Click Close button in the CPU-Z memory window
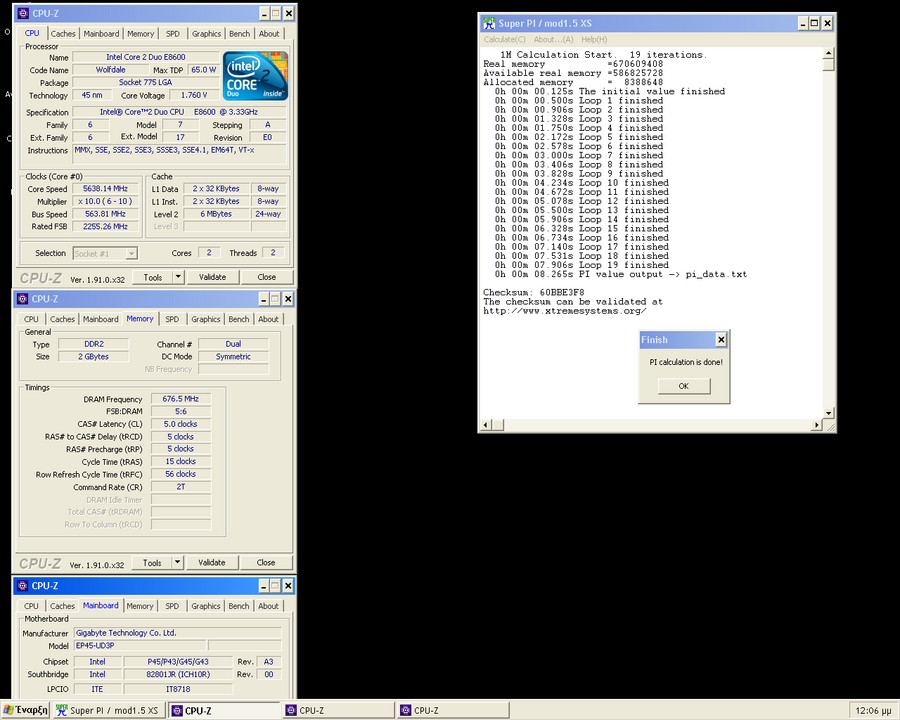 pyautogui.click(x=266, y=563)
